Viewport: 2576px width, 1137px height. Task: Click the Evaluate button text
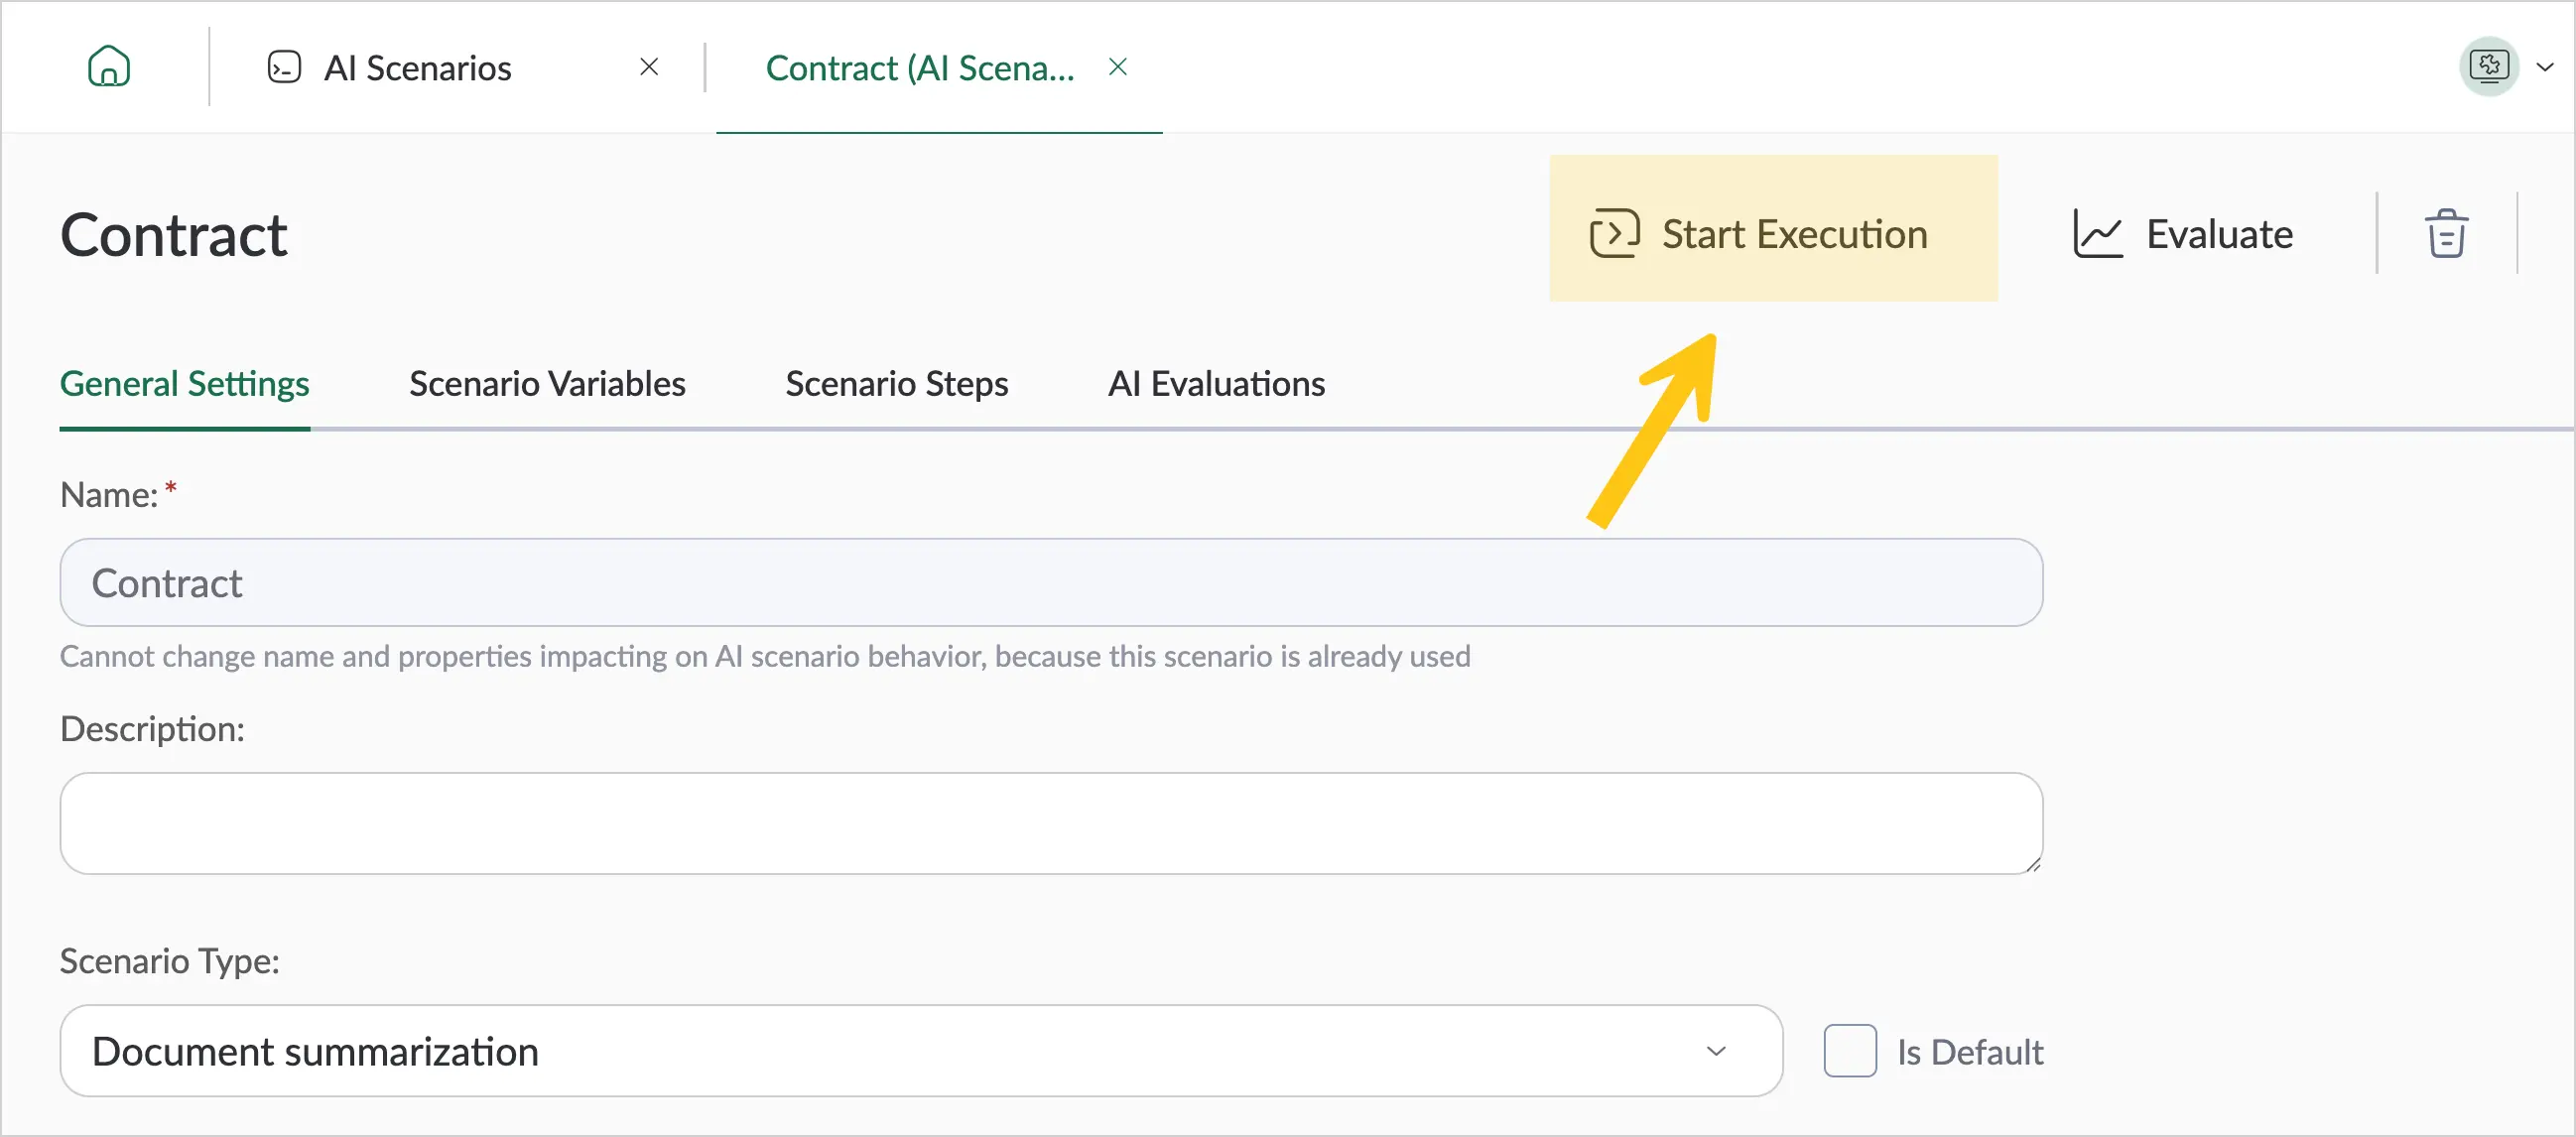coord(2220,234)
